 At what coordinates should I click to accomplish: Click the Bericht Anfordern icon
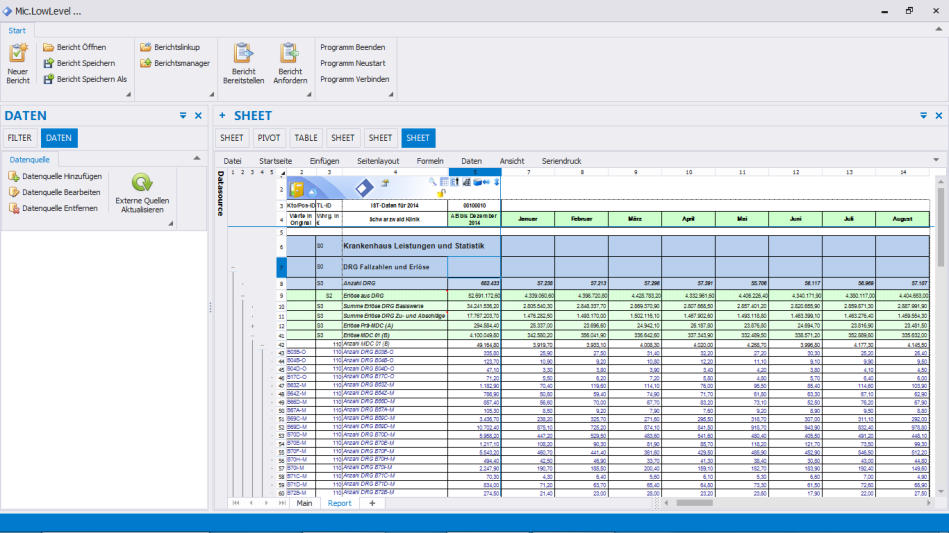click(290, 54)
